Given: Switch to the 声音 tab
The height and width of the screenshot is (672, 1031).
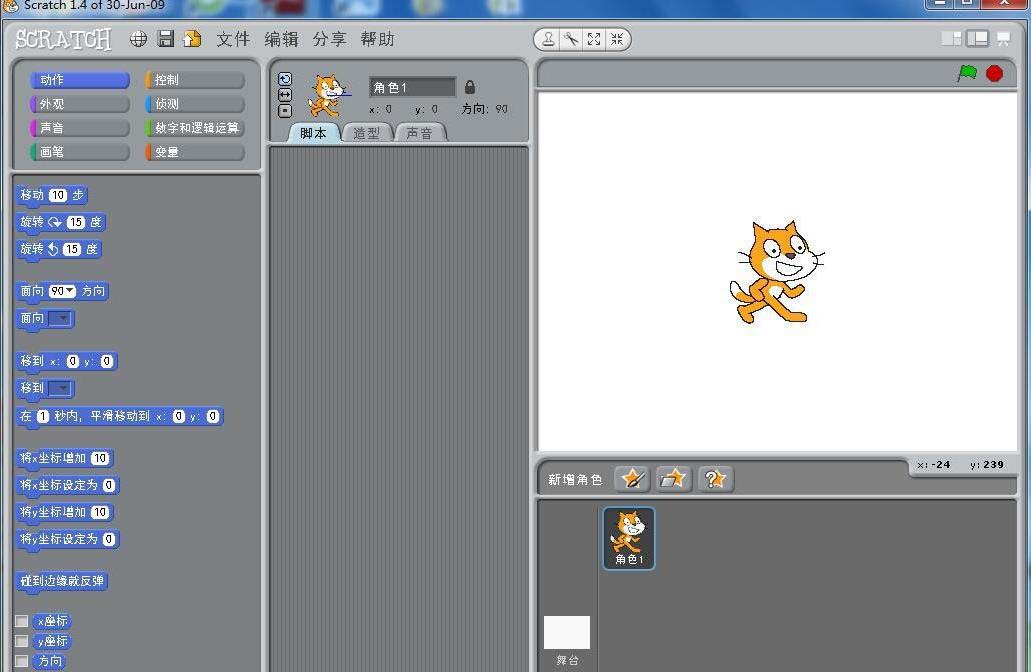Looking at the screenshot, I should (420, 133).
